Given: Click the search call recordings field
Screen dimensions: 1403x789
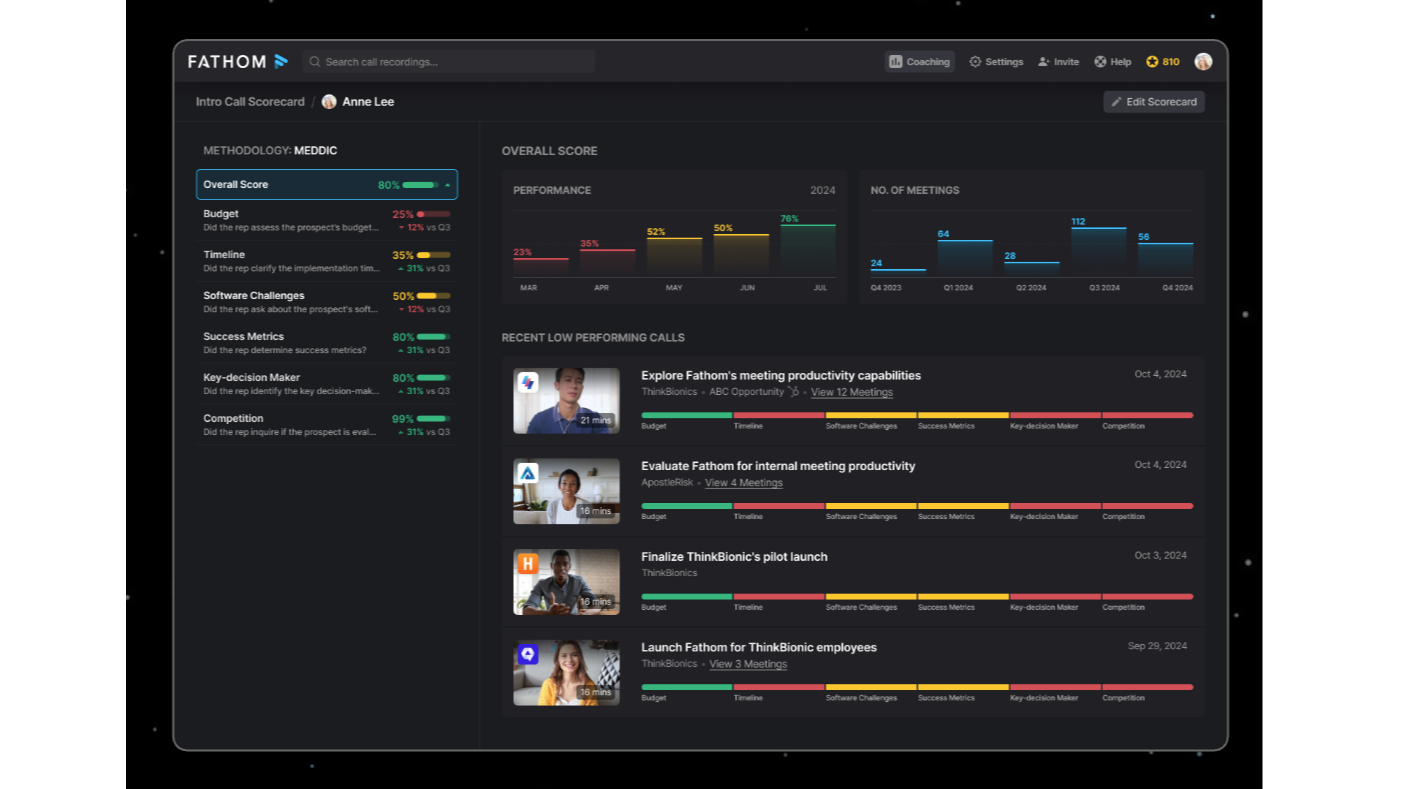Looking at the screenshot, I should coord(448,61).
